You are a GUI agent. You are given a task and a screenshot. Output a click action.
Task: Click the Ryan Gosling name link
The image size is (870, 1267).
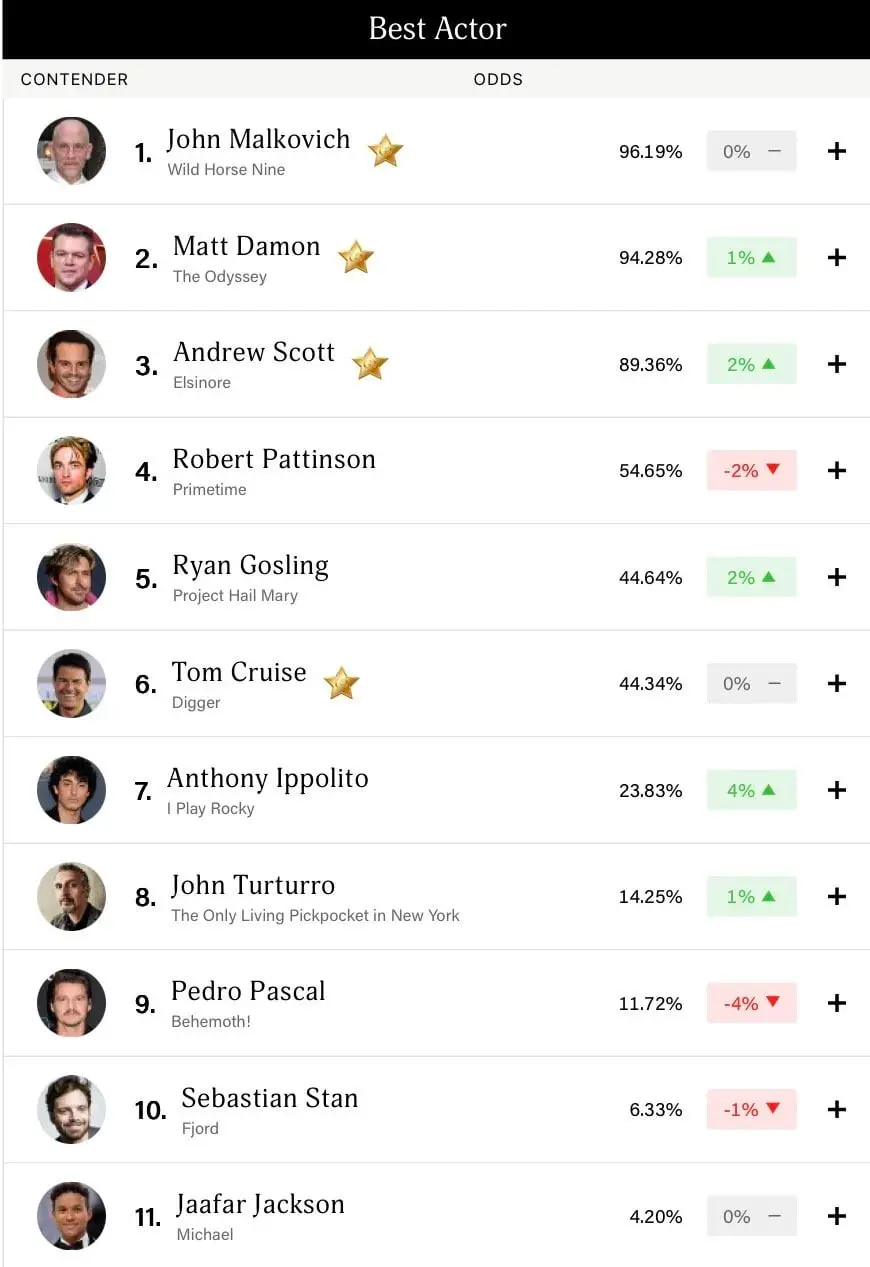coord(251,566)
